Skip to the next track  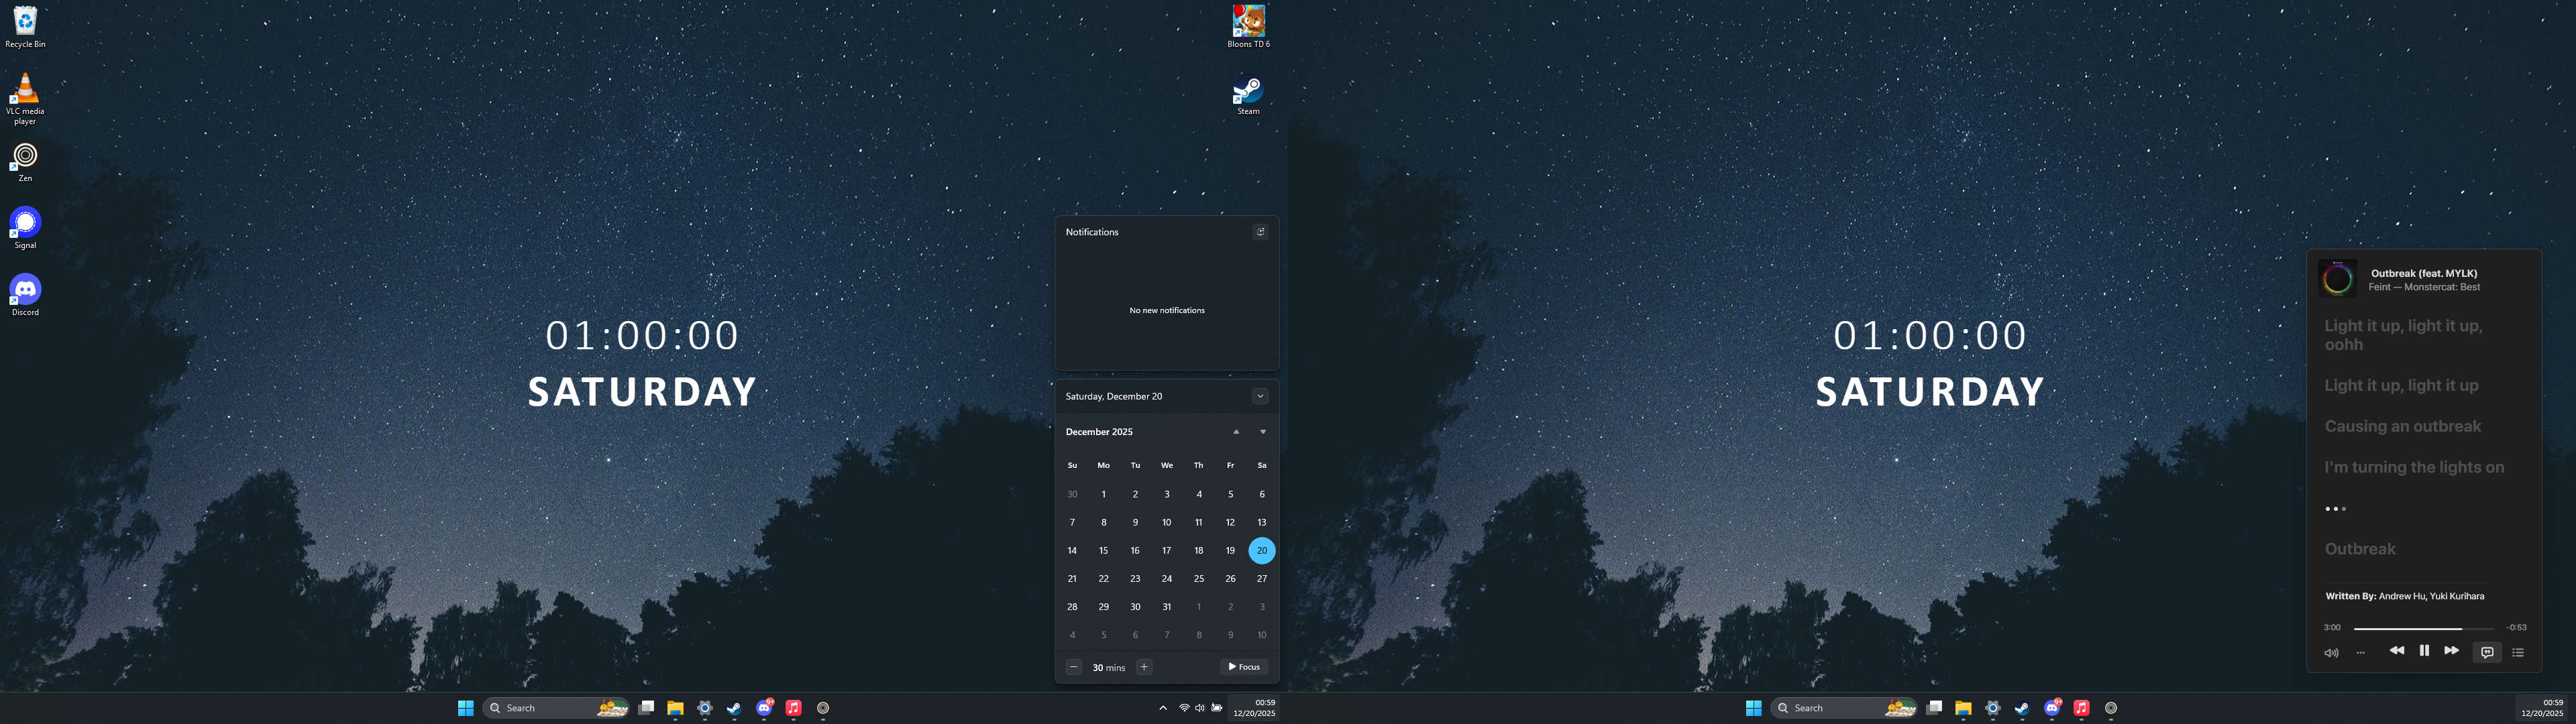click(x=2451, y=651)
